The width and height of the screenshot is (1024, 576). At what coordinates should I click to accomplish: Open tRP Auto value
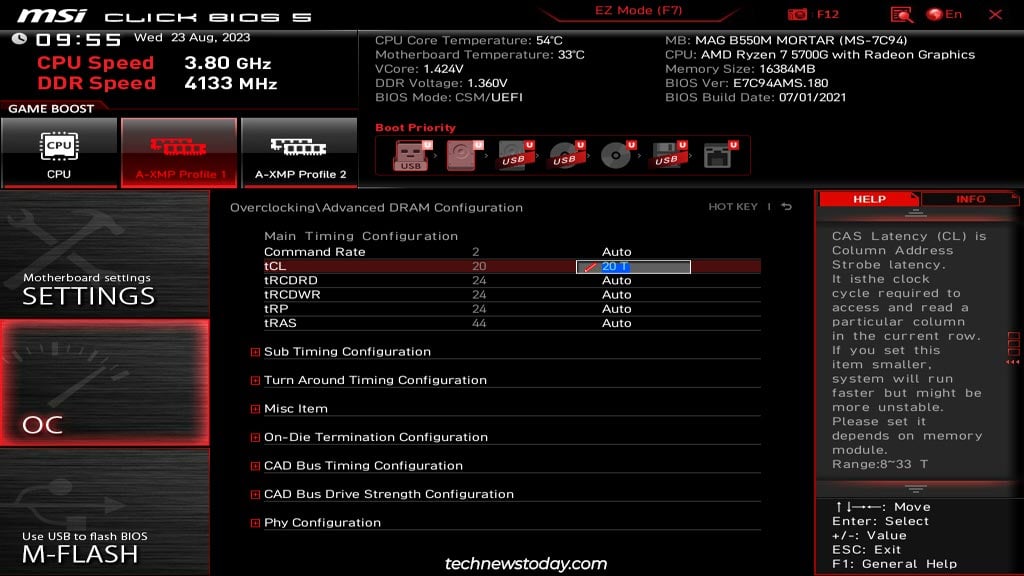pyautogui.click(x=616, y=309)
